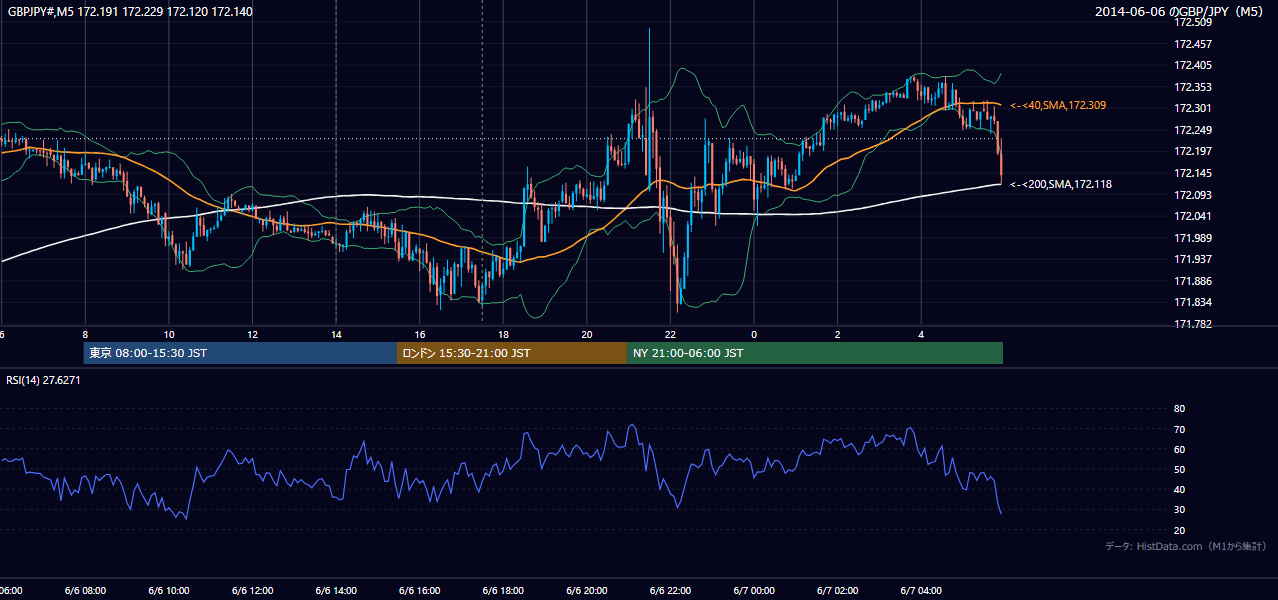Click the 40 SMA 172.309 label
This screenshot has width=1278, height=600.
[x=1058, y=105]
